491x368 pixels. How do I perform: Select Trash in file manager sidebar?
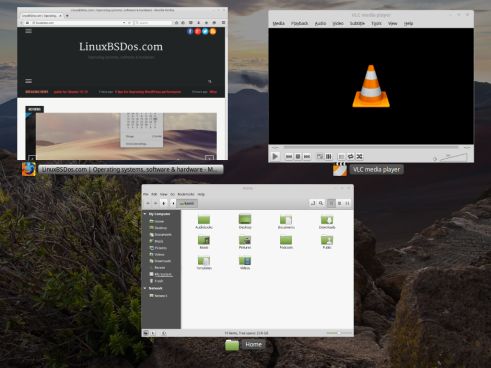[x=156, y=281]
